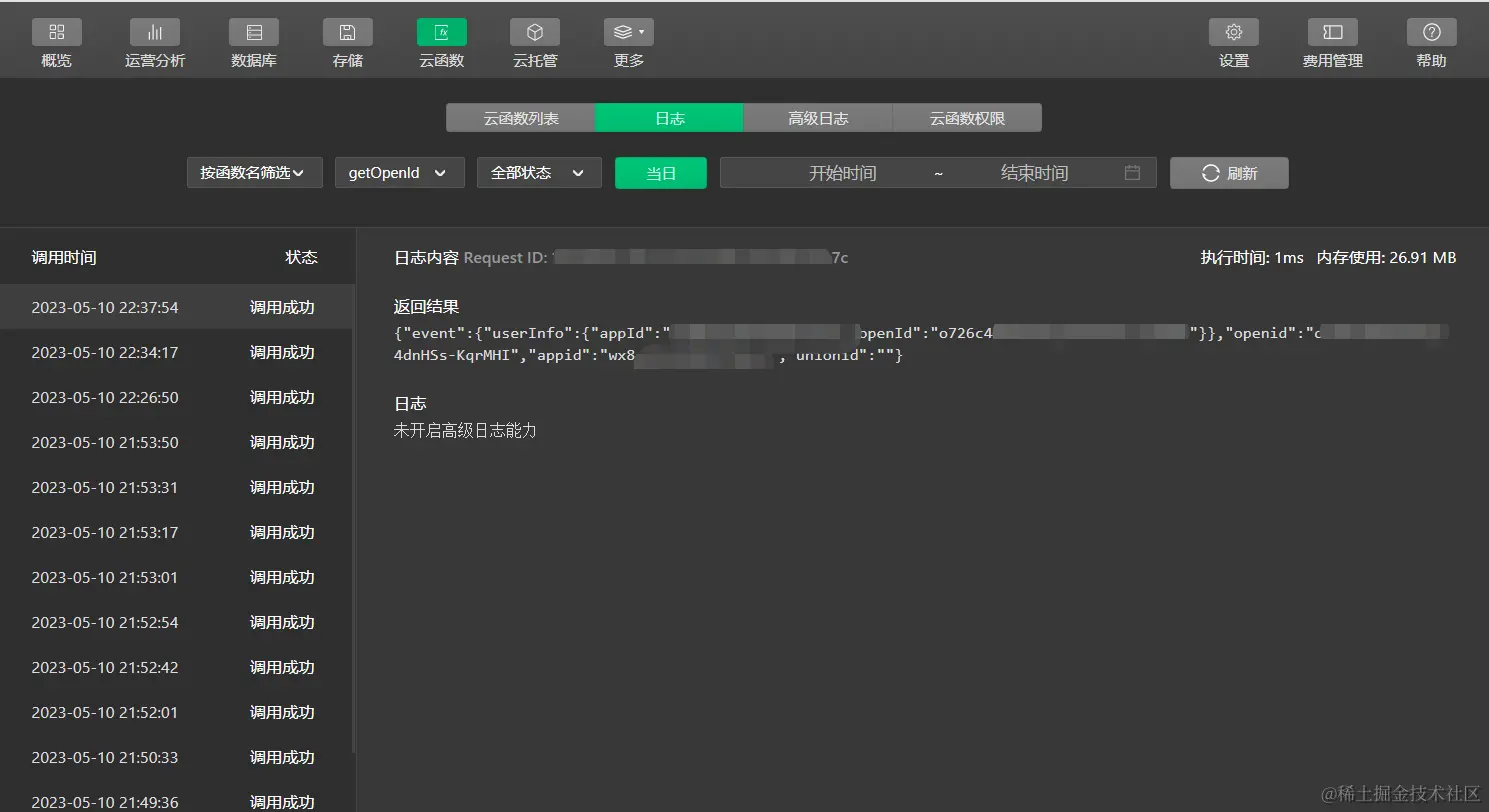Select the log entry 2023-05-10 21:53:50

pos(177,442)
